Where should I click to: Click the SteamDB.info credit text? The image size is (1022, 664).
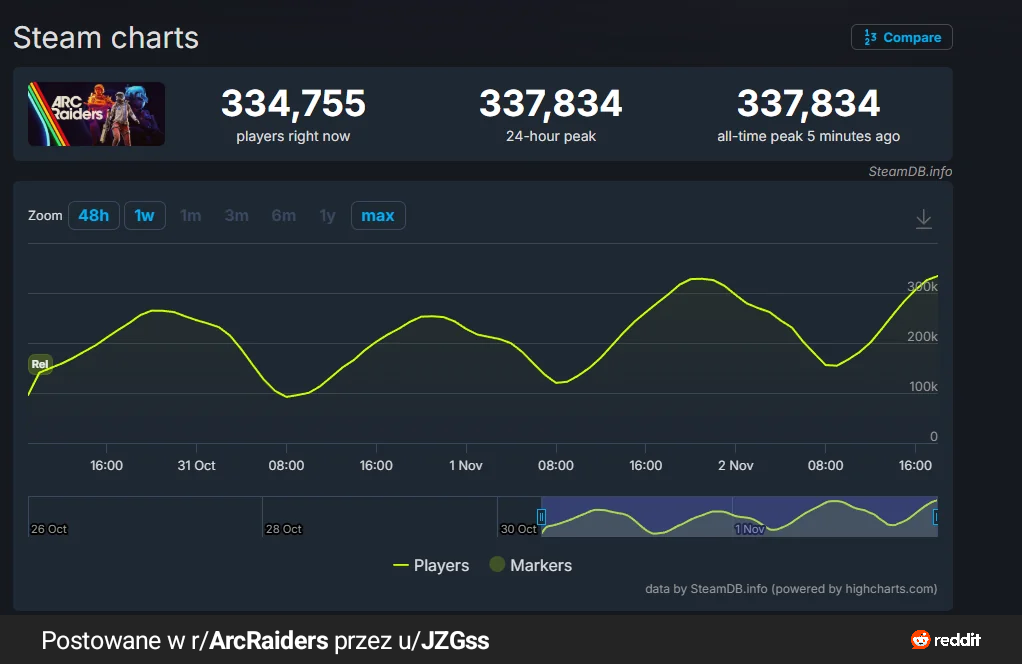[x=909, y=171]
